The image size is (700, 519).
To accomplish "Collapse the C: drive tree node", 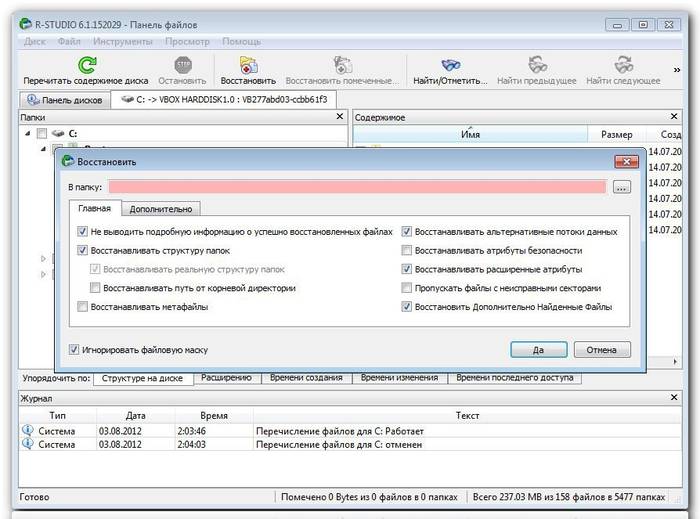I will click(28, 134).
